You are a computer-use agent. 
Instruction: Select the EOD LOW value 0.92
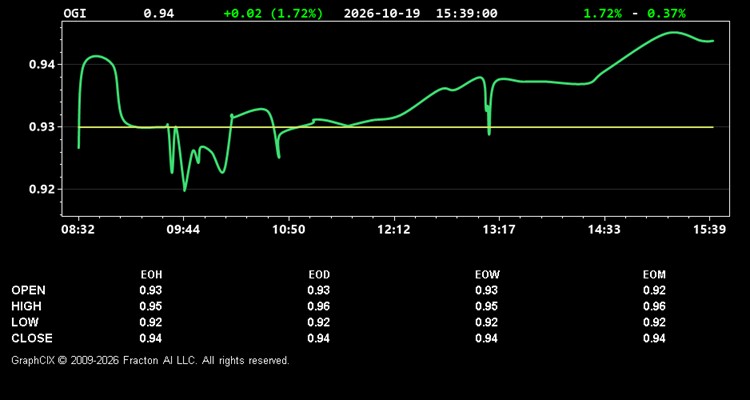tap(319, 322)
